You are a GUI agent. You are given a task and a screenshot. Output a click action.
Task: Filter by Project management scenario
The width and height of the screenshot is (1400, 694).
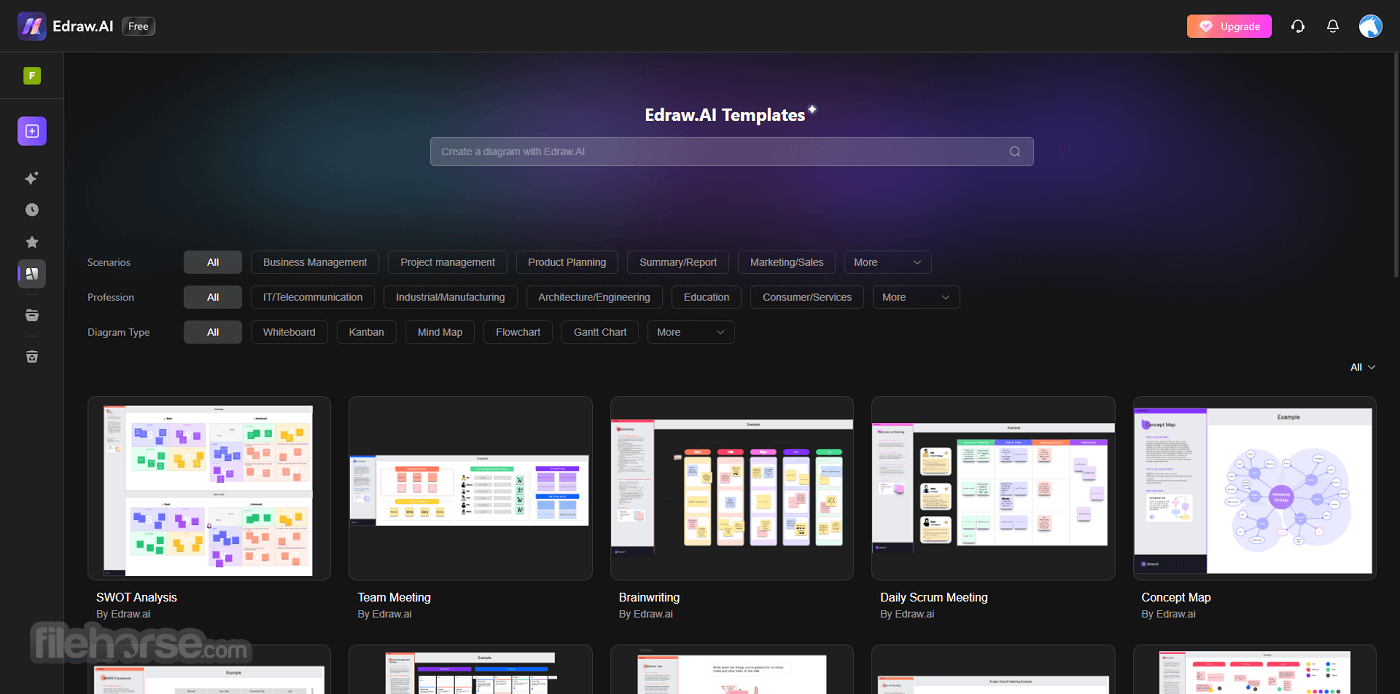point(448,262)
